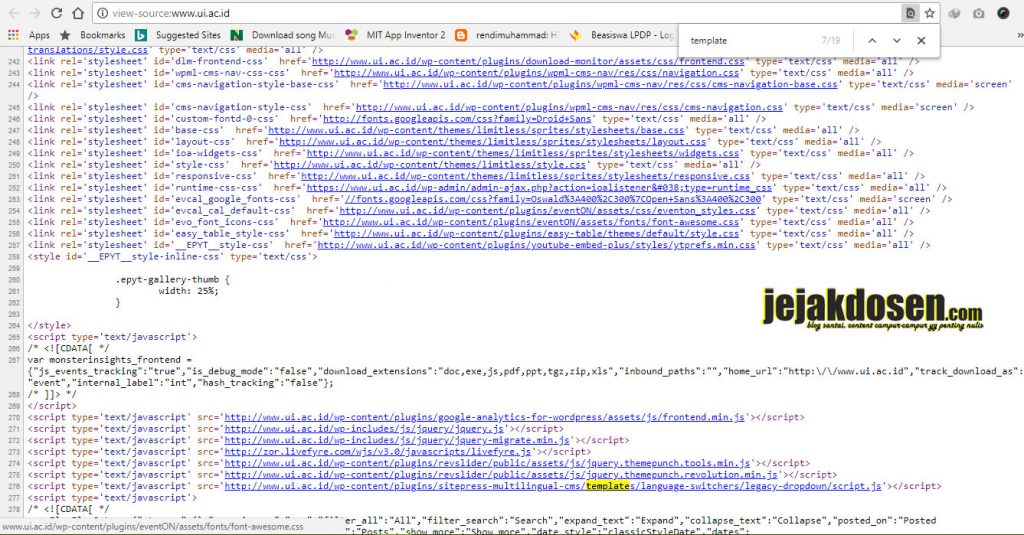
Task: Open the Droid Sans googleapis font link
Action: pos(457,119)
